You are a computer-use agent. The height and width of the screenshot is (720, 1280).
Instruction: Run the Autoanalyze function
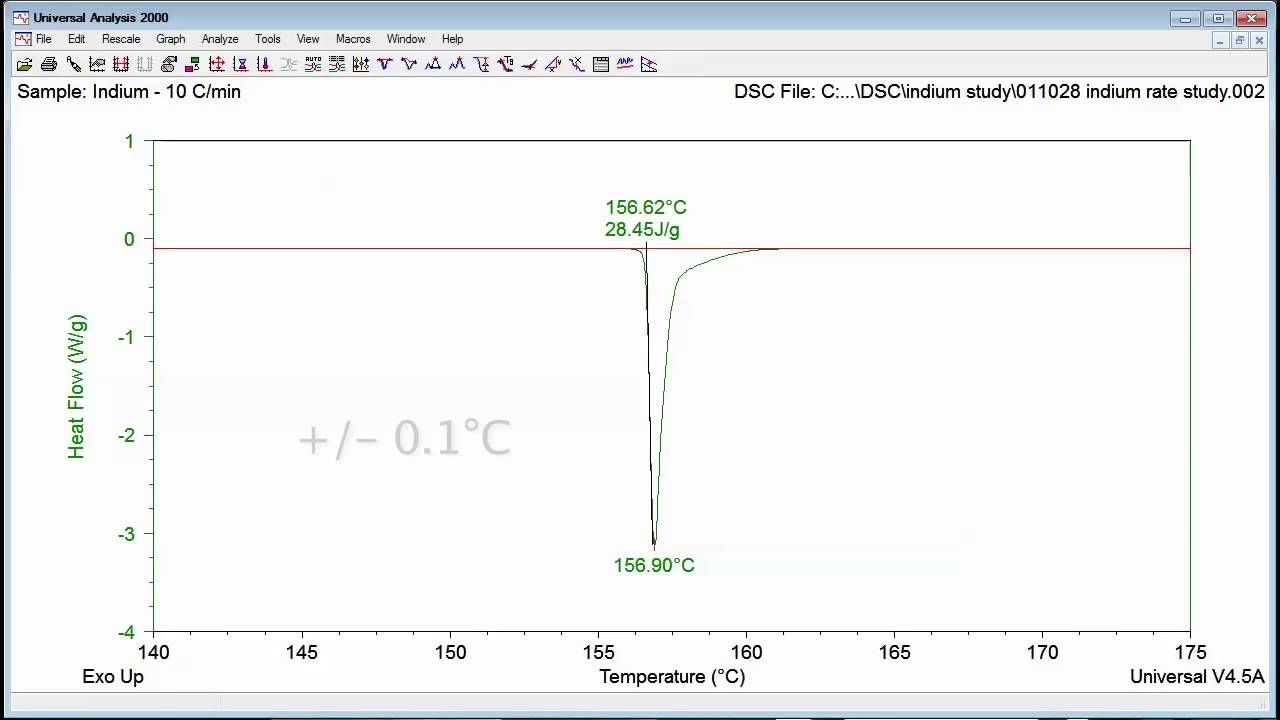click(313, 64)
